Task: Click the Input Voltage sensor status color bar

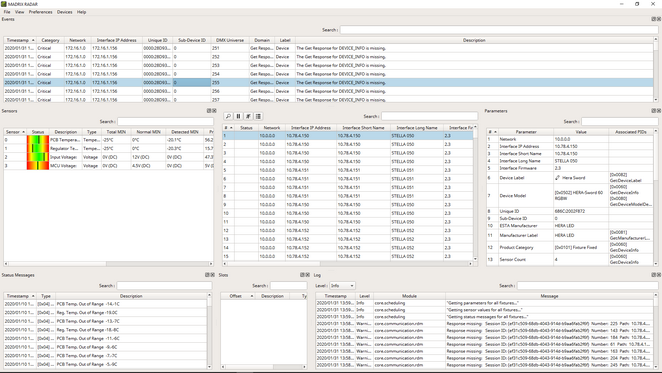Action: (x=38, y=157)
